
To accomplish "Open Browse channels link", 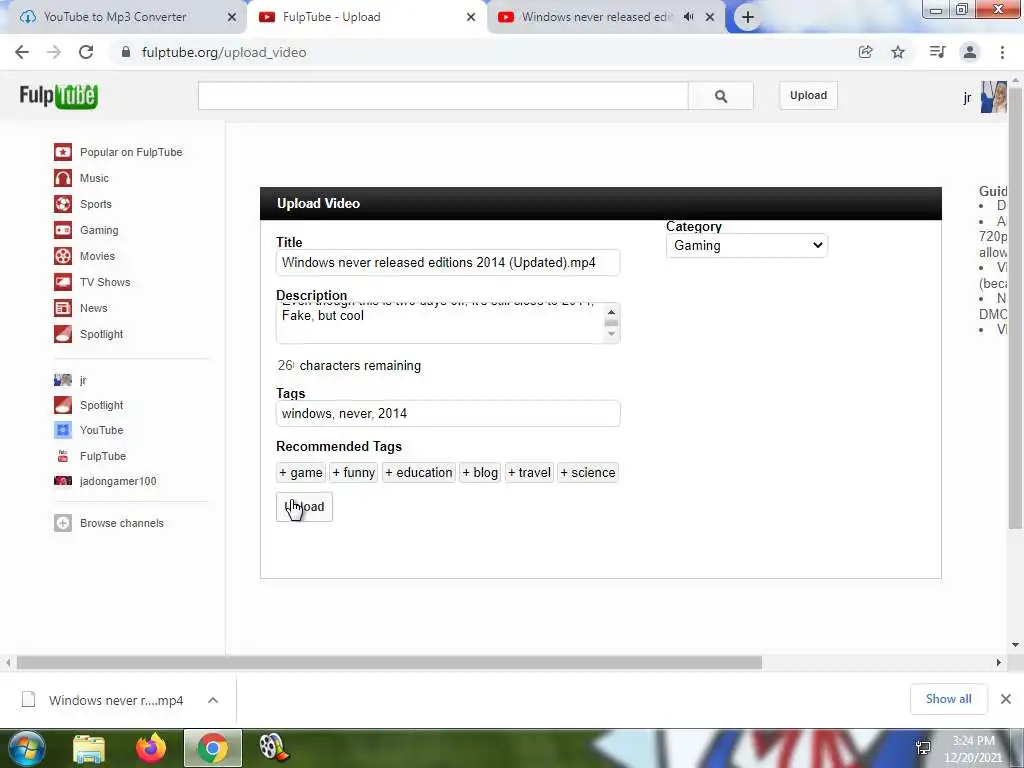I will [121, 523].
